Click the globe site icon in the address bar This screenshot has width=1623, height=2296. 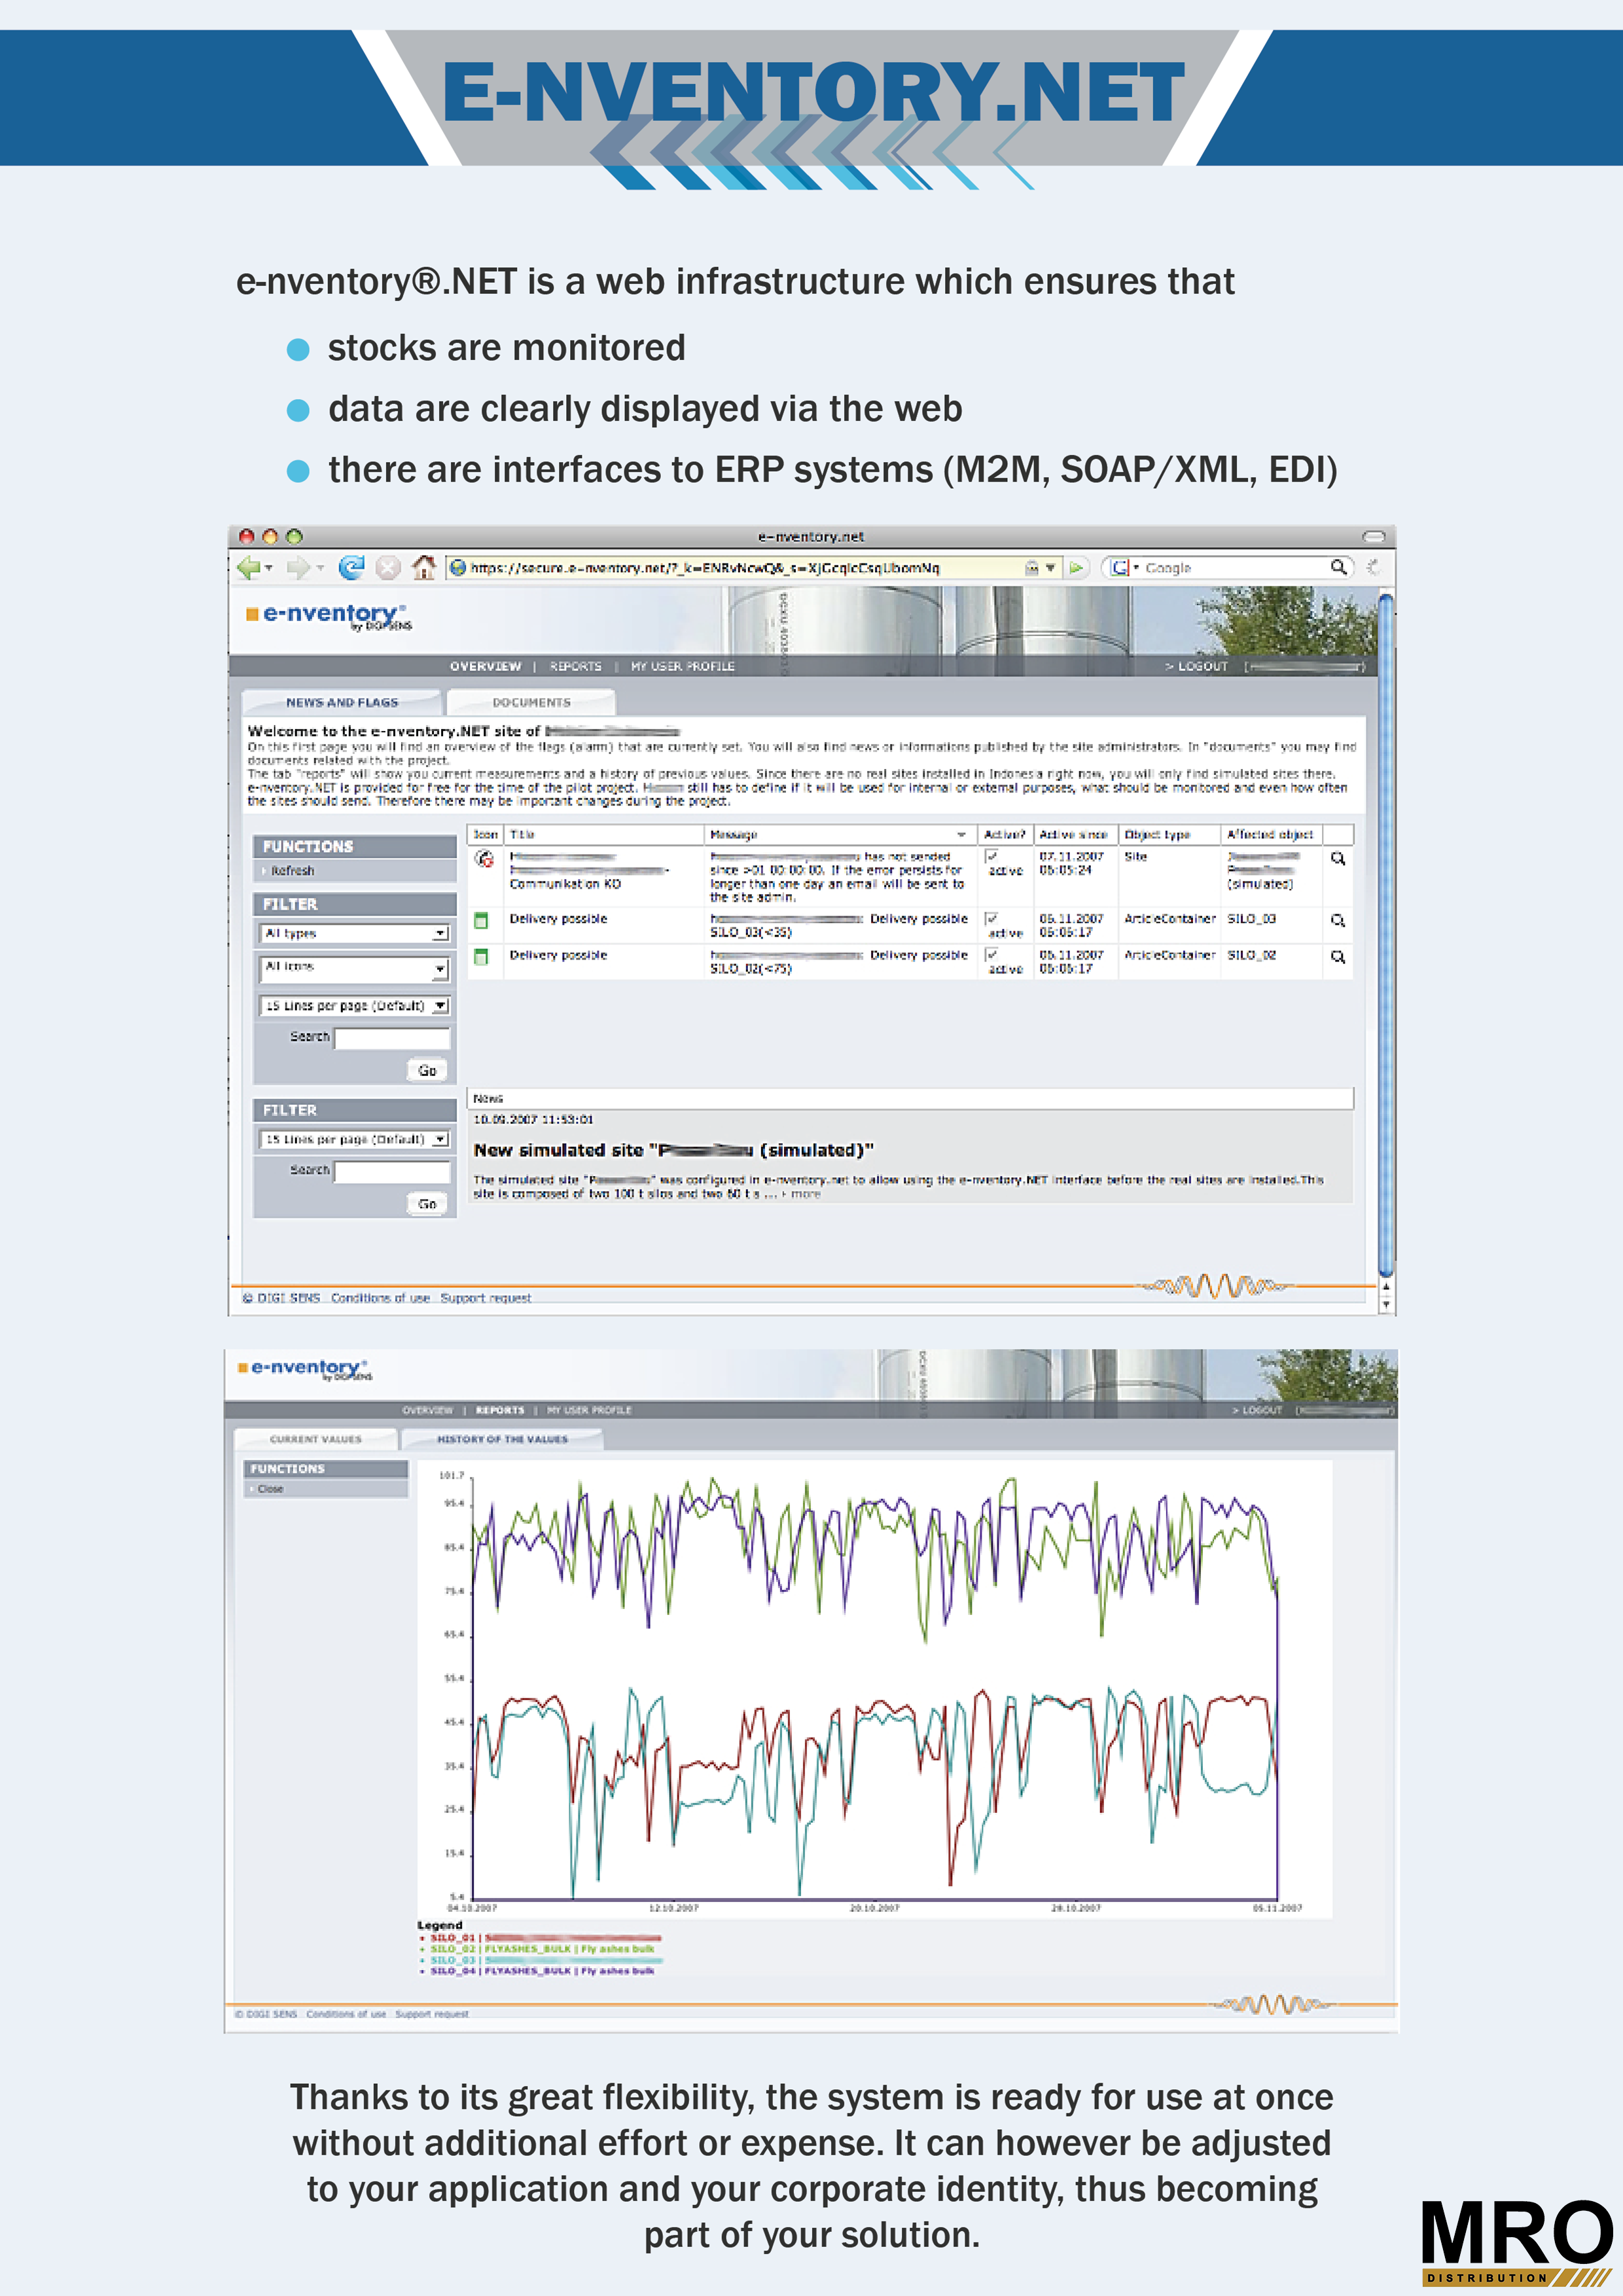click(458, 567)
